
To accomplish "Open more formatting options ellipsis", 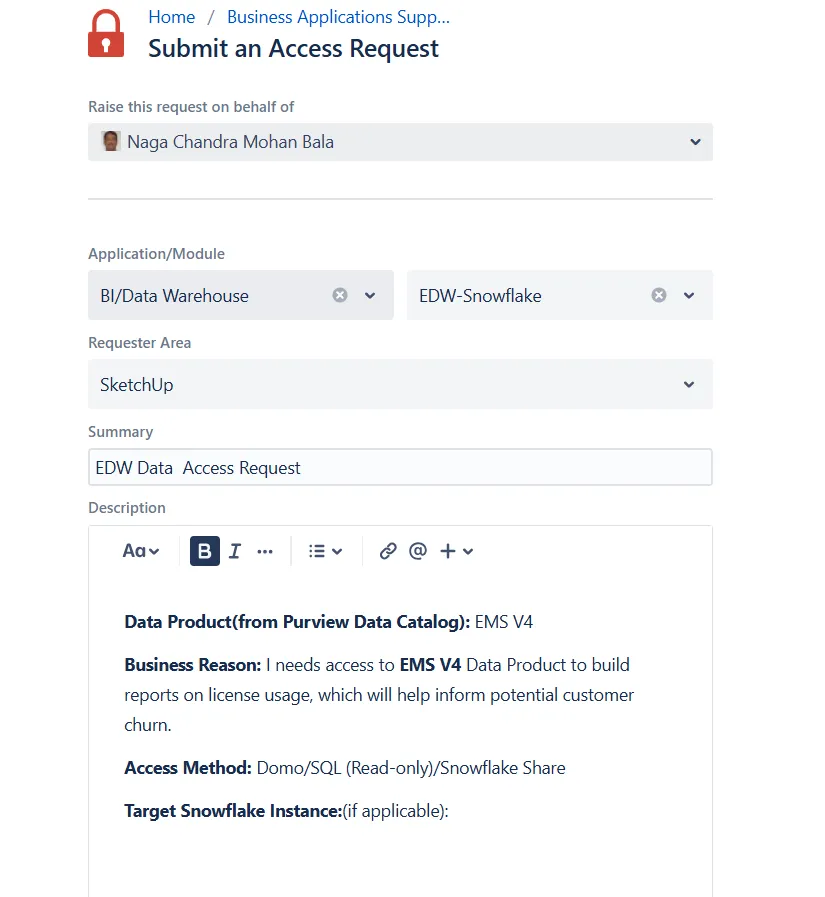I will pyautogui.click(x=265, y=551).
